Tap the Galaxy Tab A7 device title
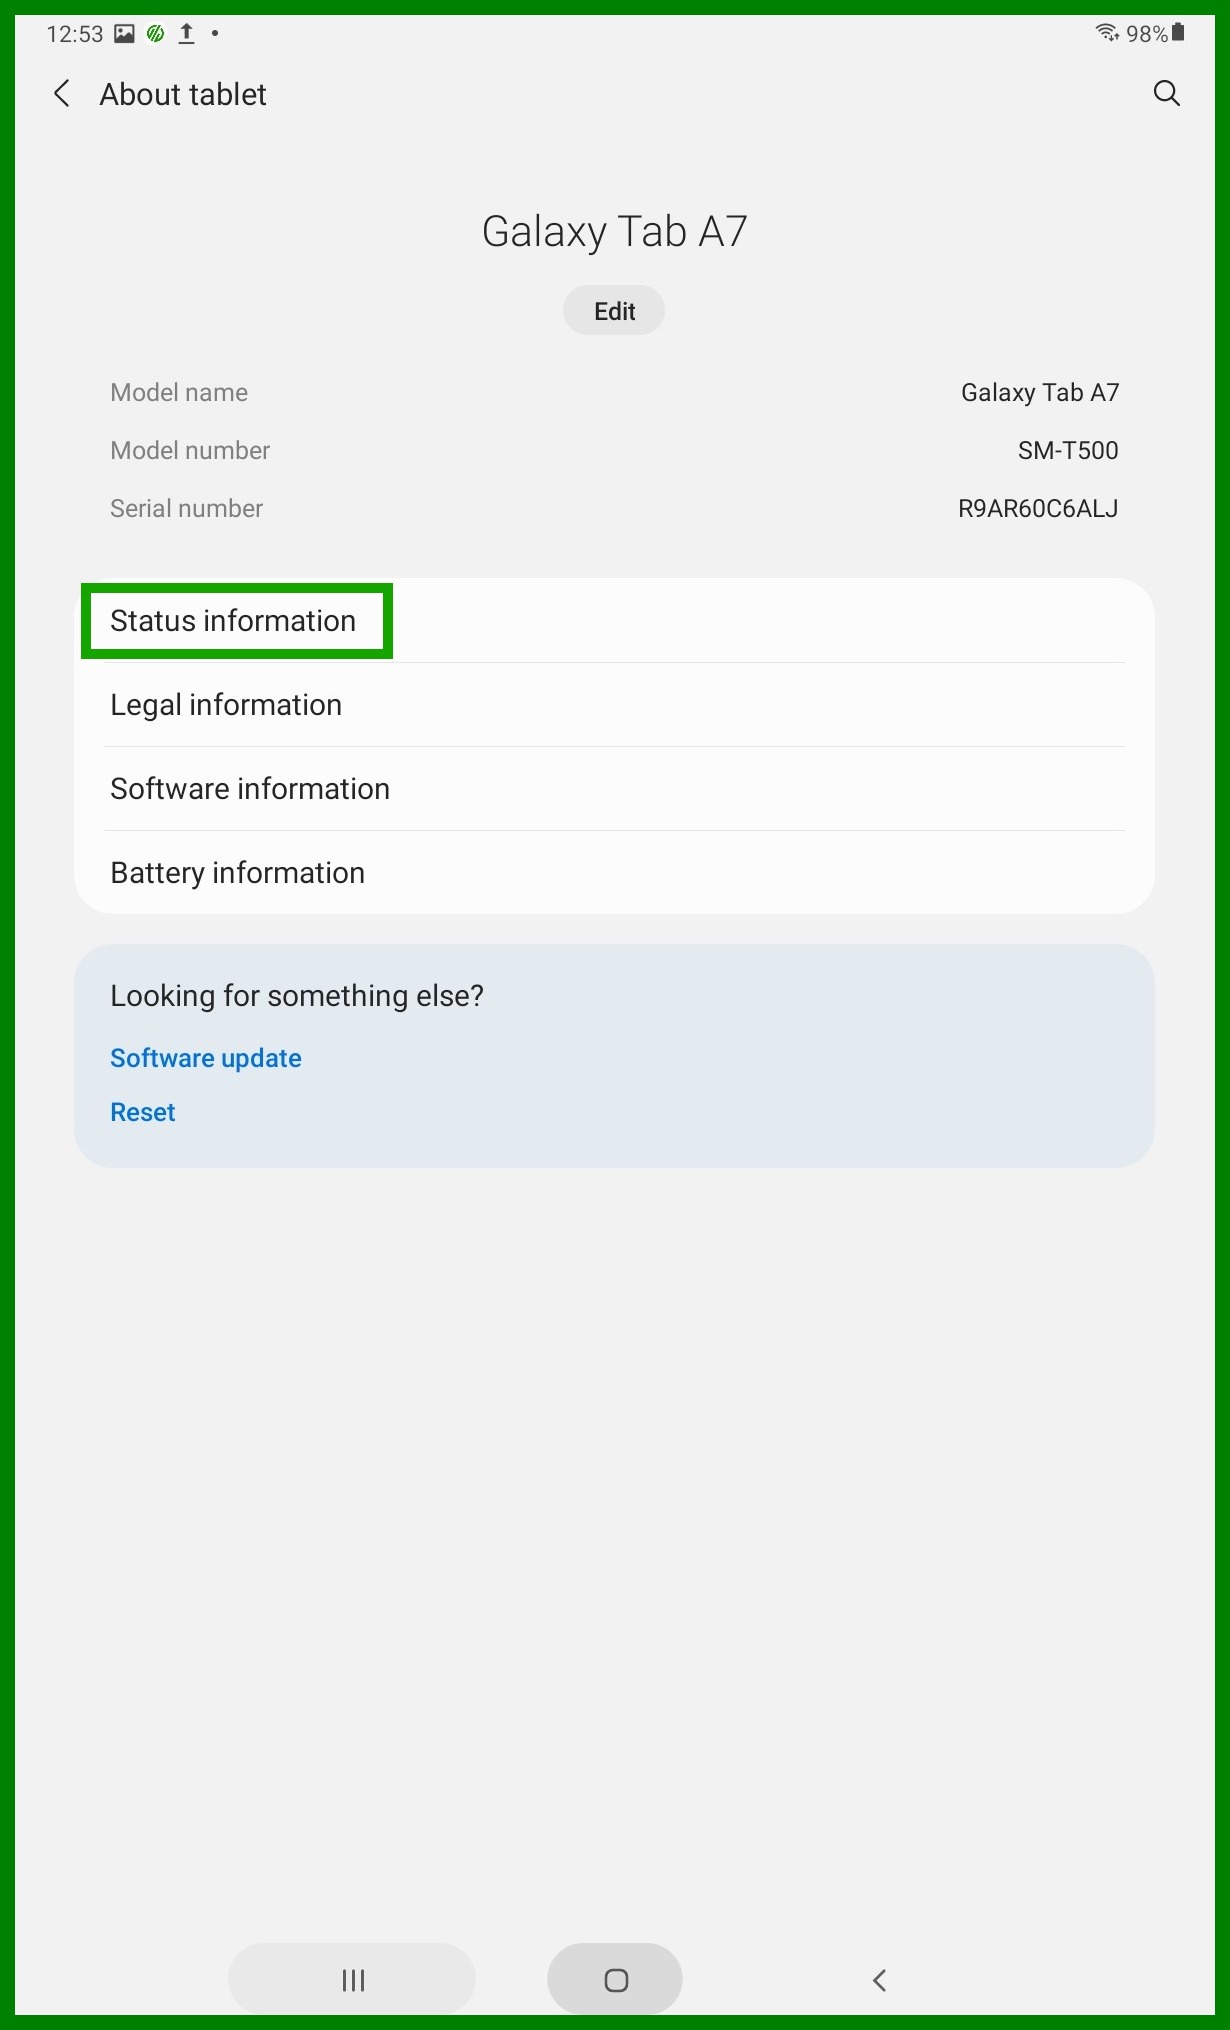 point(614,231)
